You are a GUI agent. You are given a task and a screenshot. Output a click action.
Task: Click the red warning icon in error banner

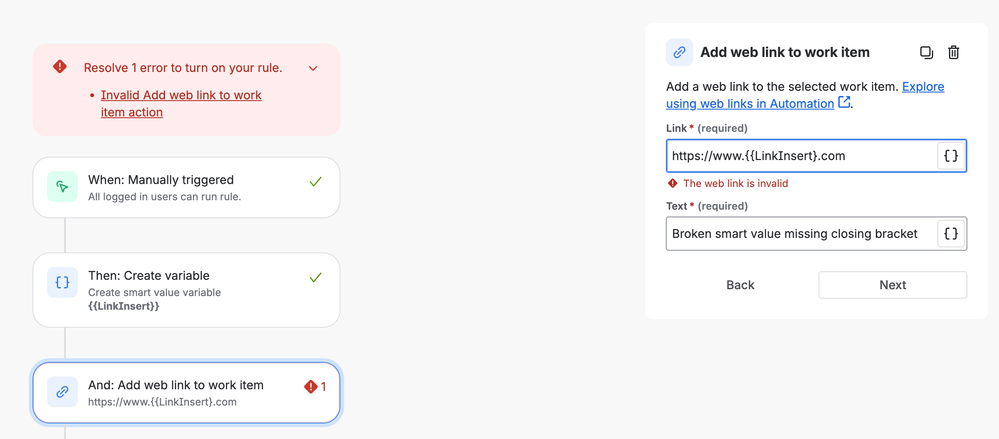pos(60,67)
